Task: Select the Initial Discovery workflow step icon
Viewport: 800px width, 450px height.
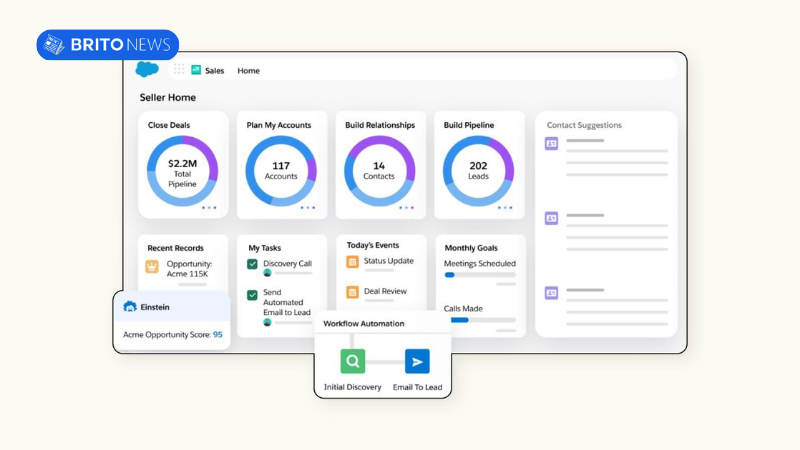Action: point(353,361)
